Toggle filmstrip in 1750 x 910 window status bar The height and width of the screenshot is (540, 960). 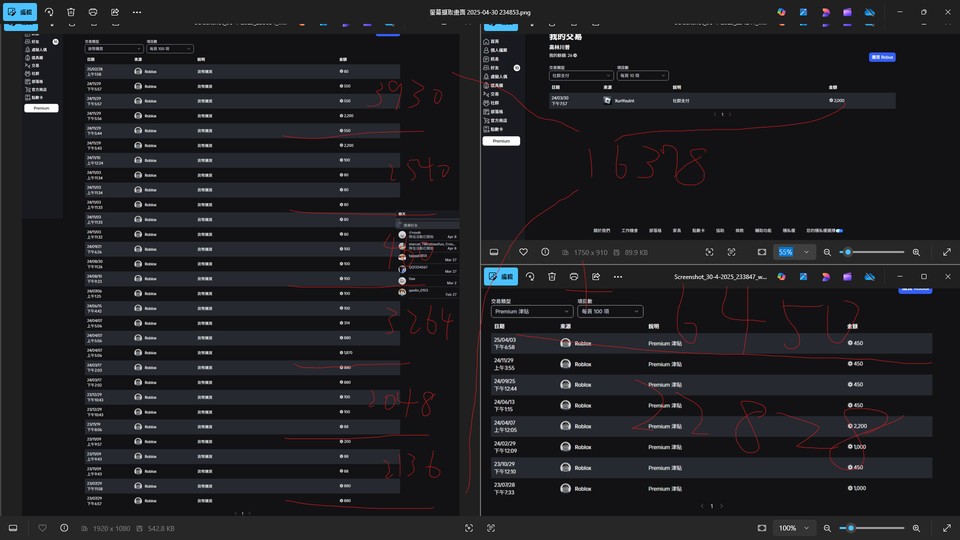(494, 252)
